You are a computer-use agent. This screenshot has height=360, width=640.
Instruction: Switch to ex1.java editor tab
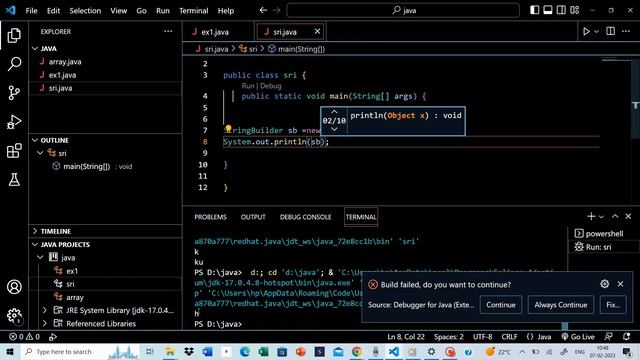(215, 32)
